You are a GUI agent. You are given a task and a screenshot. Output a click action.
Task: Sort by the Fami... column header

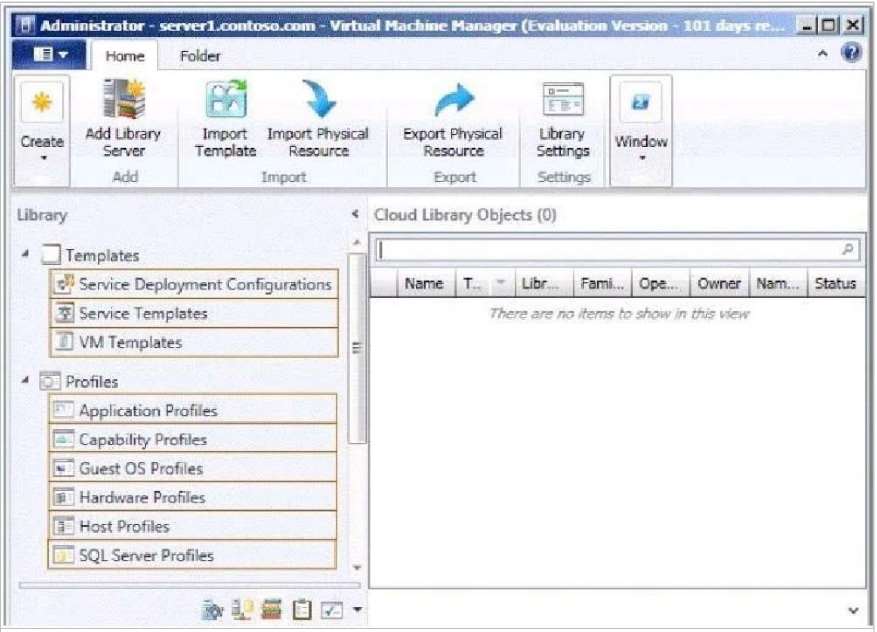pos(602,284)
